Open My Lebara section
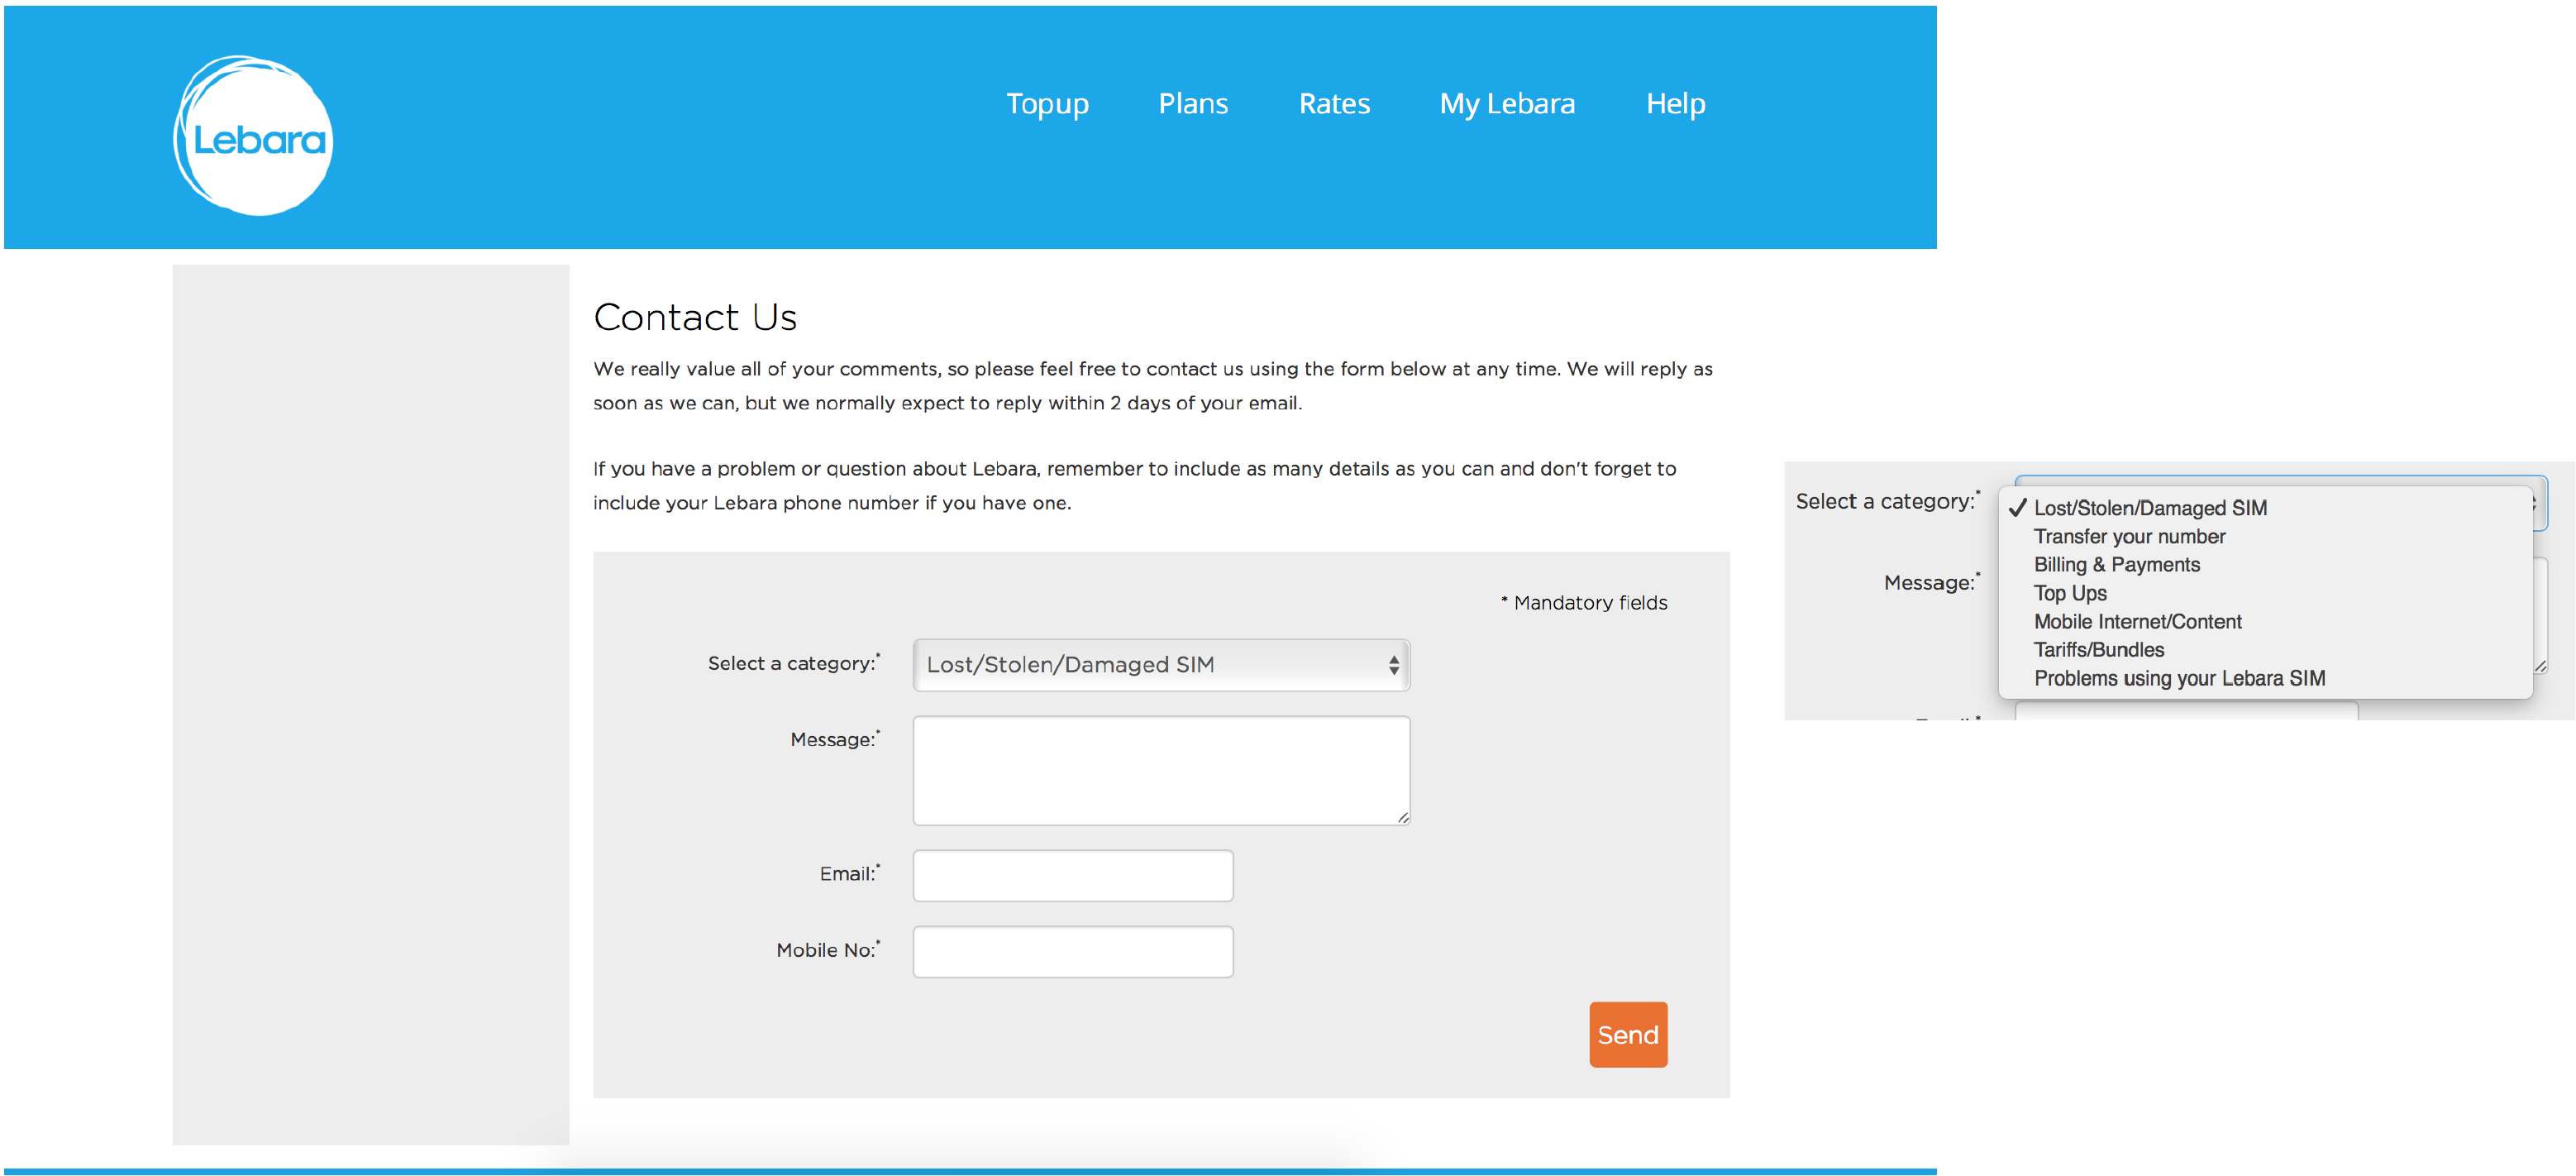Image resolution: width=2576 pixels, height=1176 pixels. click(1506, 104)
